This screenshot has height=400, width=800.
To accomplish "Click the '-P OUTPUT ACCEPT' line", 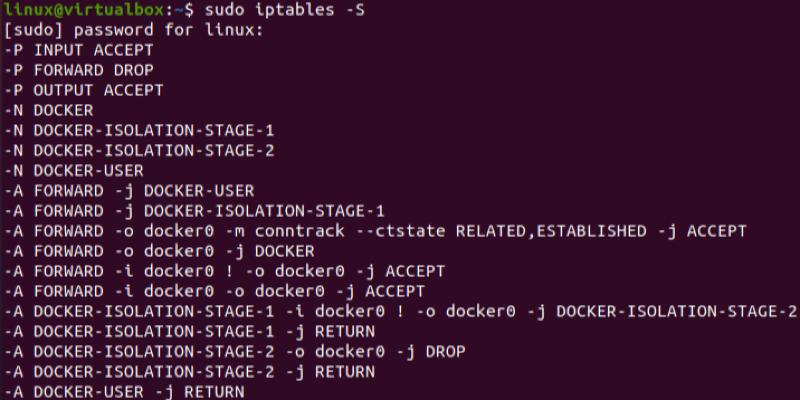I will 84,90.
